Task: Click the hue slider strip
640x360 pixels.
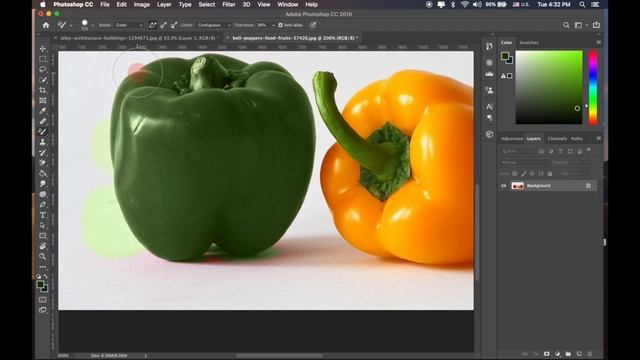Action: coord(593,87)
